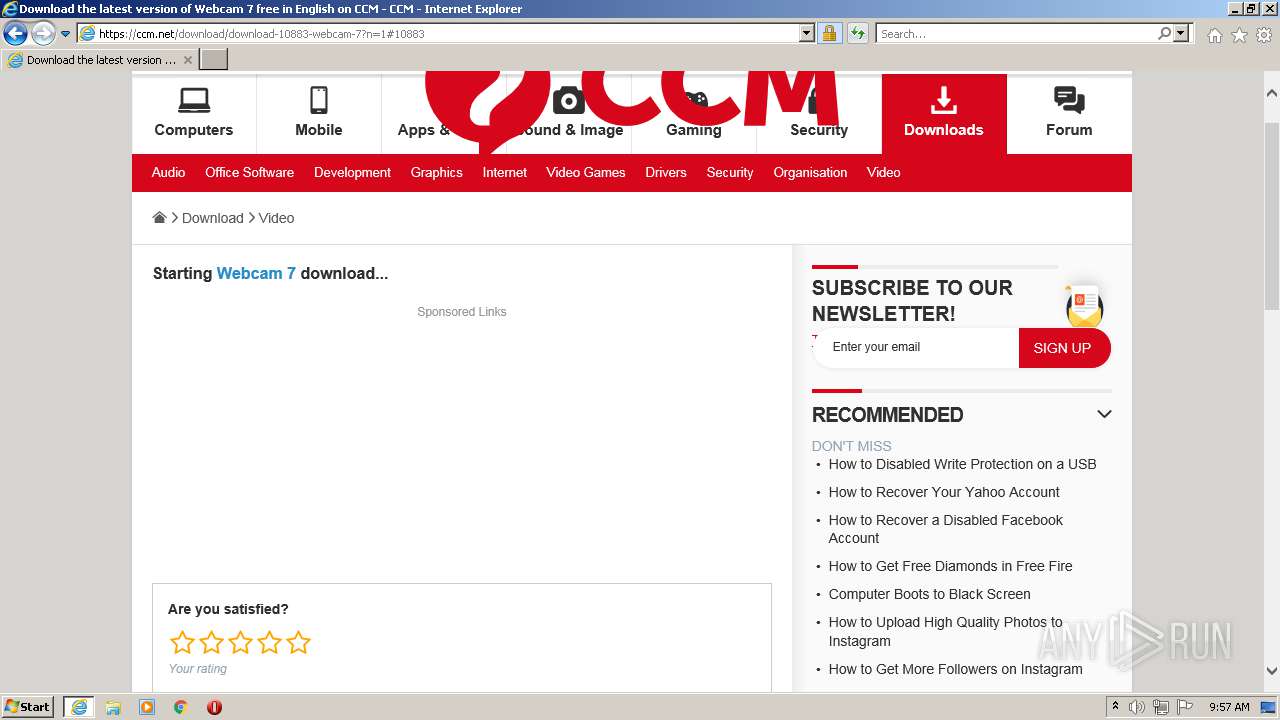Click the browser Back arrow
This screenshot has height=720, width=1280.
coord(16,34)
